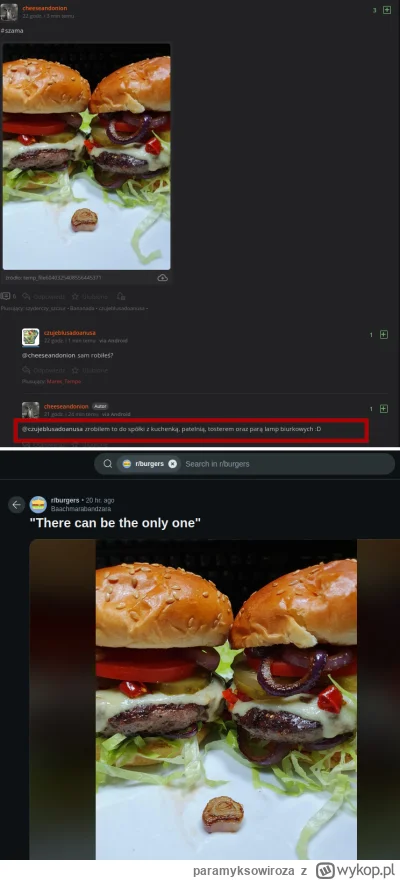Open the 'There can be the only one' post title

pyautogui.click(x=114, y=523)
